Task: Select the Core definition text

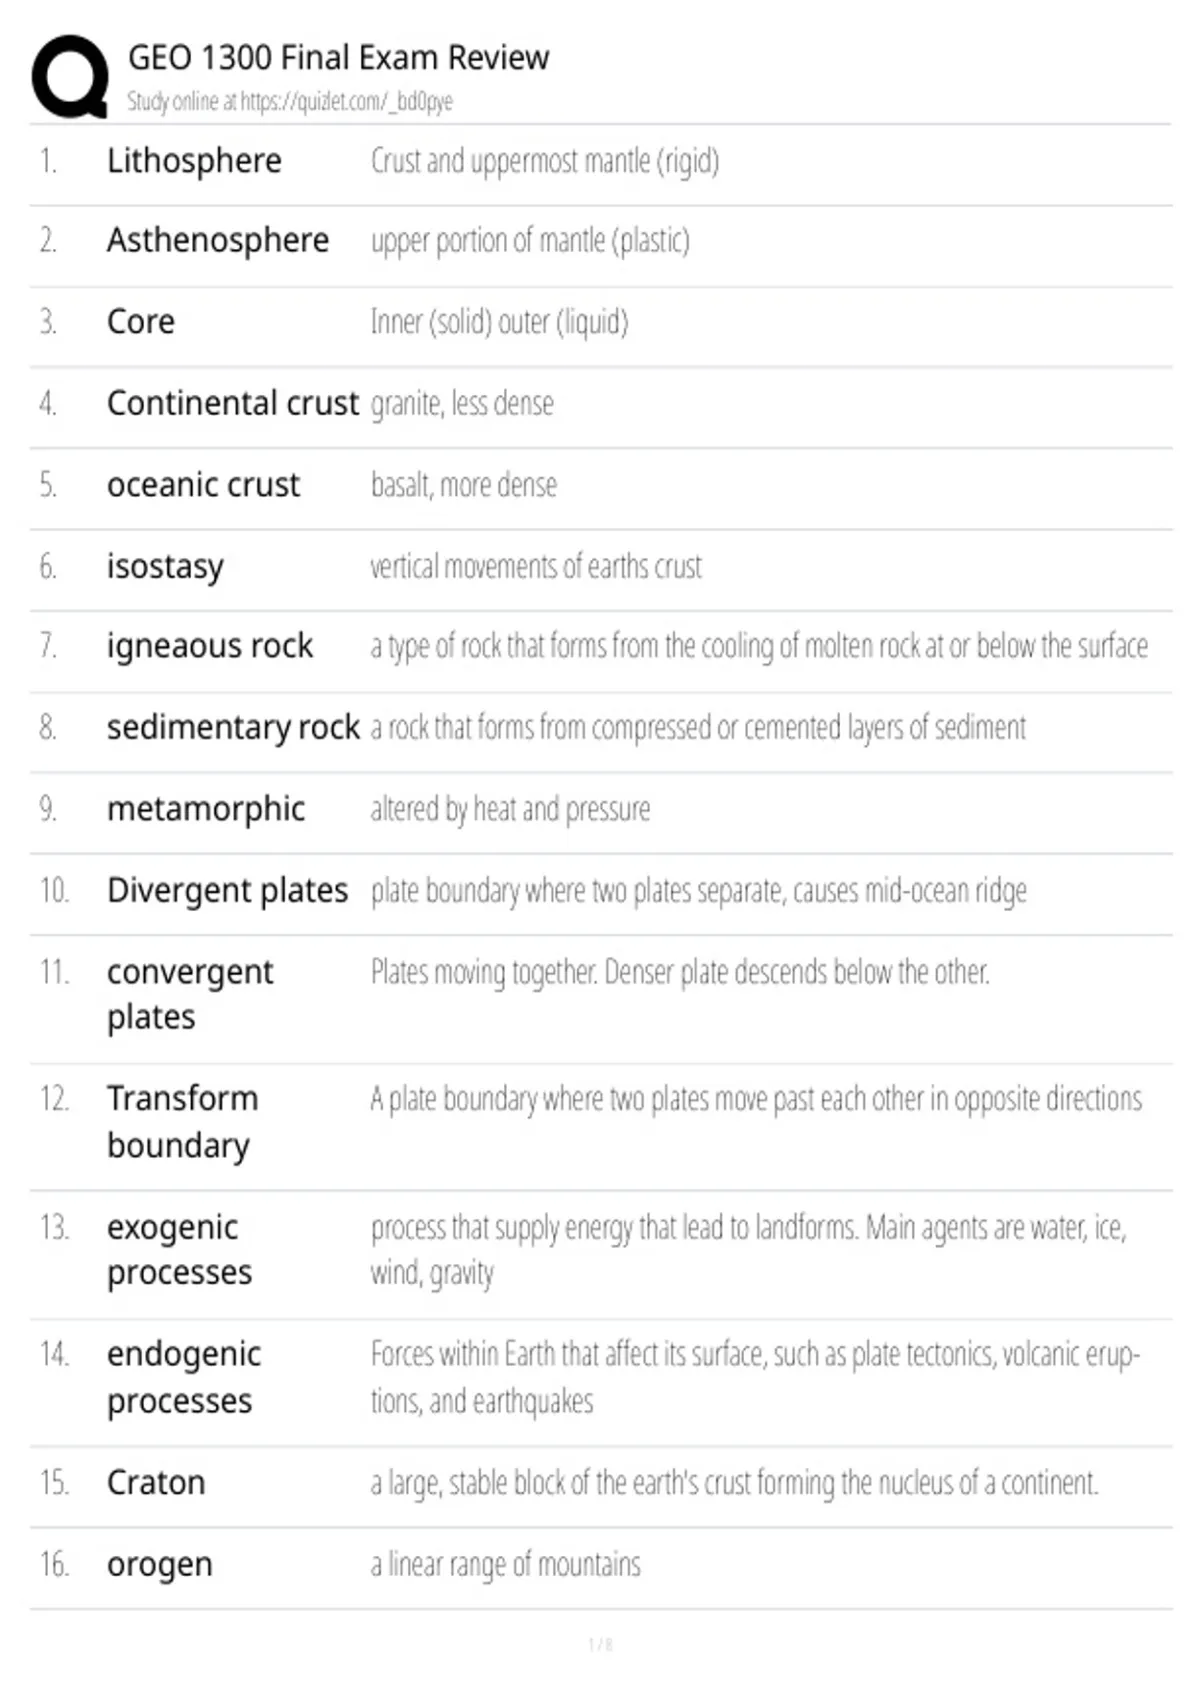Action: click(499, 322)
